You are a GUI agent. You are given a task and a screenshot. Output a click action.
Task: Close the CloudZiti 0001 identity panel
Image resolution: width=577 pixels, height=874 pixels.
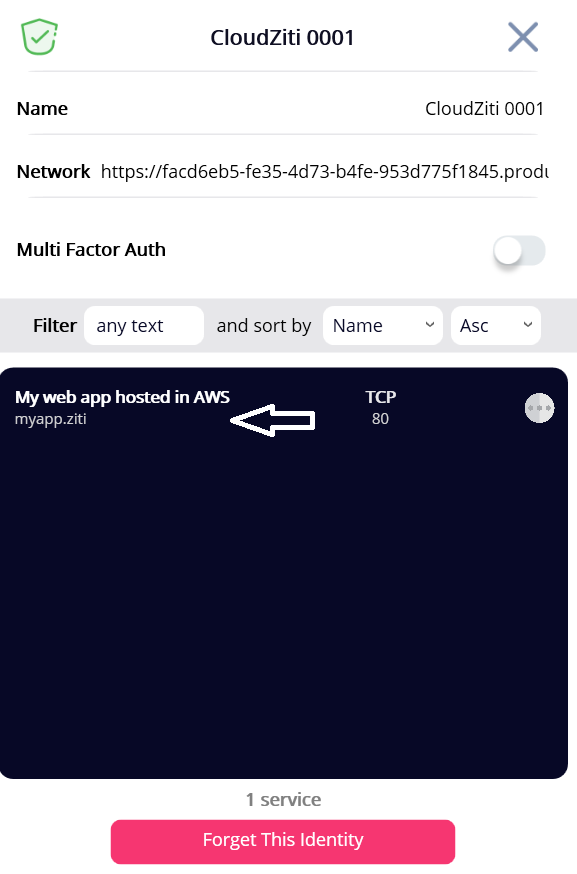tap(523, 37)
